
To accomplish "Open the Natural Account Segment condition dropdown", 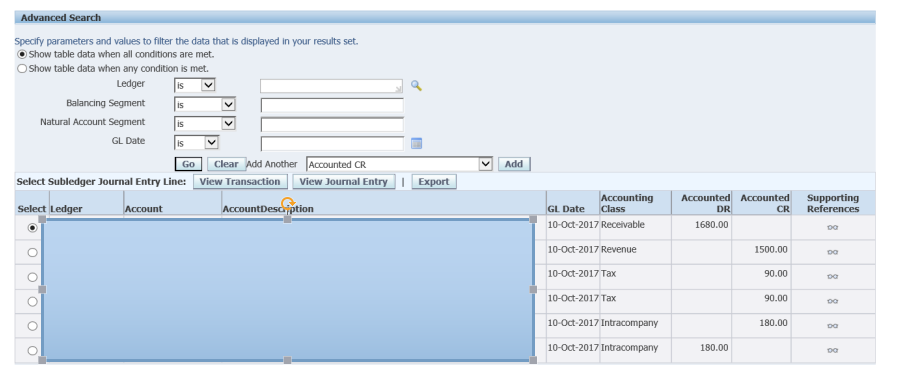I will tap(205, 124).
